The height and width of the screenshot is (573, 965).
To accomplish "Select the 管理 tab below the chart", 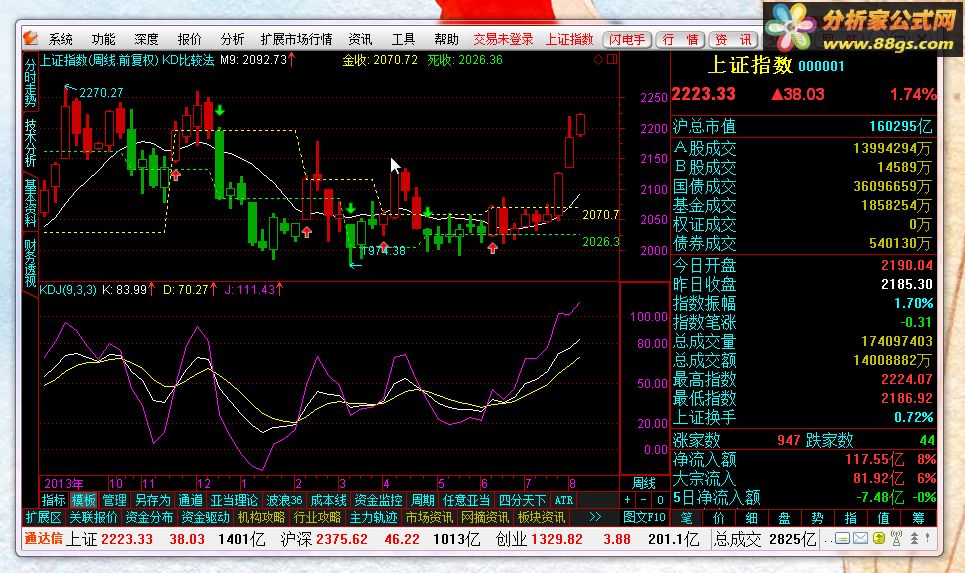I will click(114, 500).
